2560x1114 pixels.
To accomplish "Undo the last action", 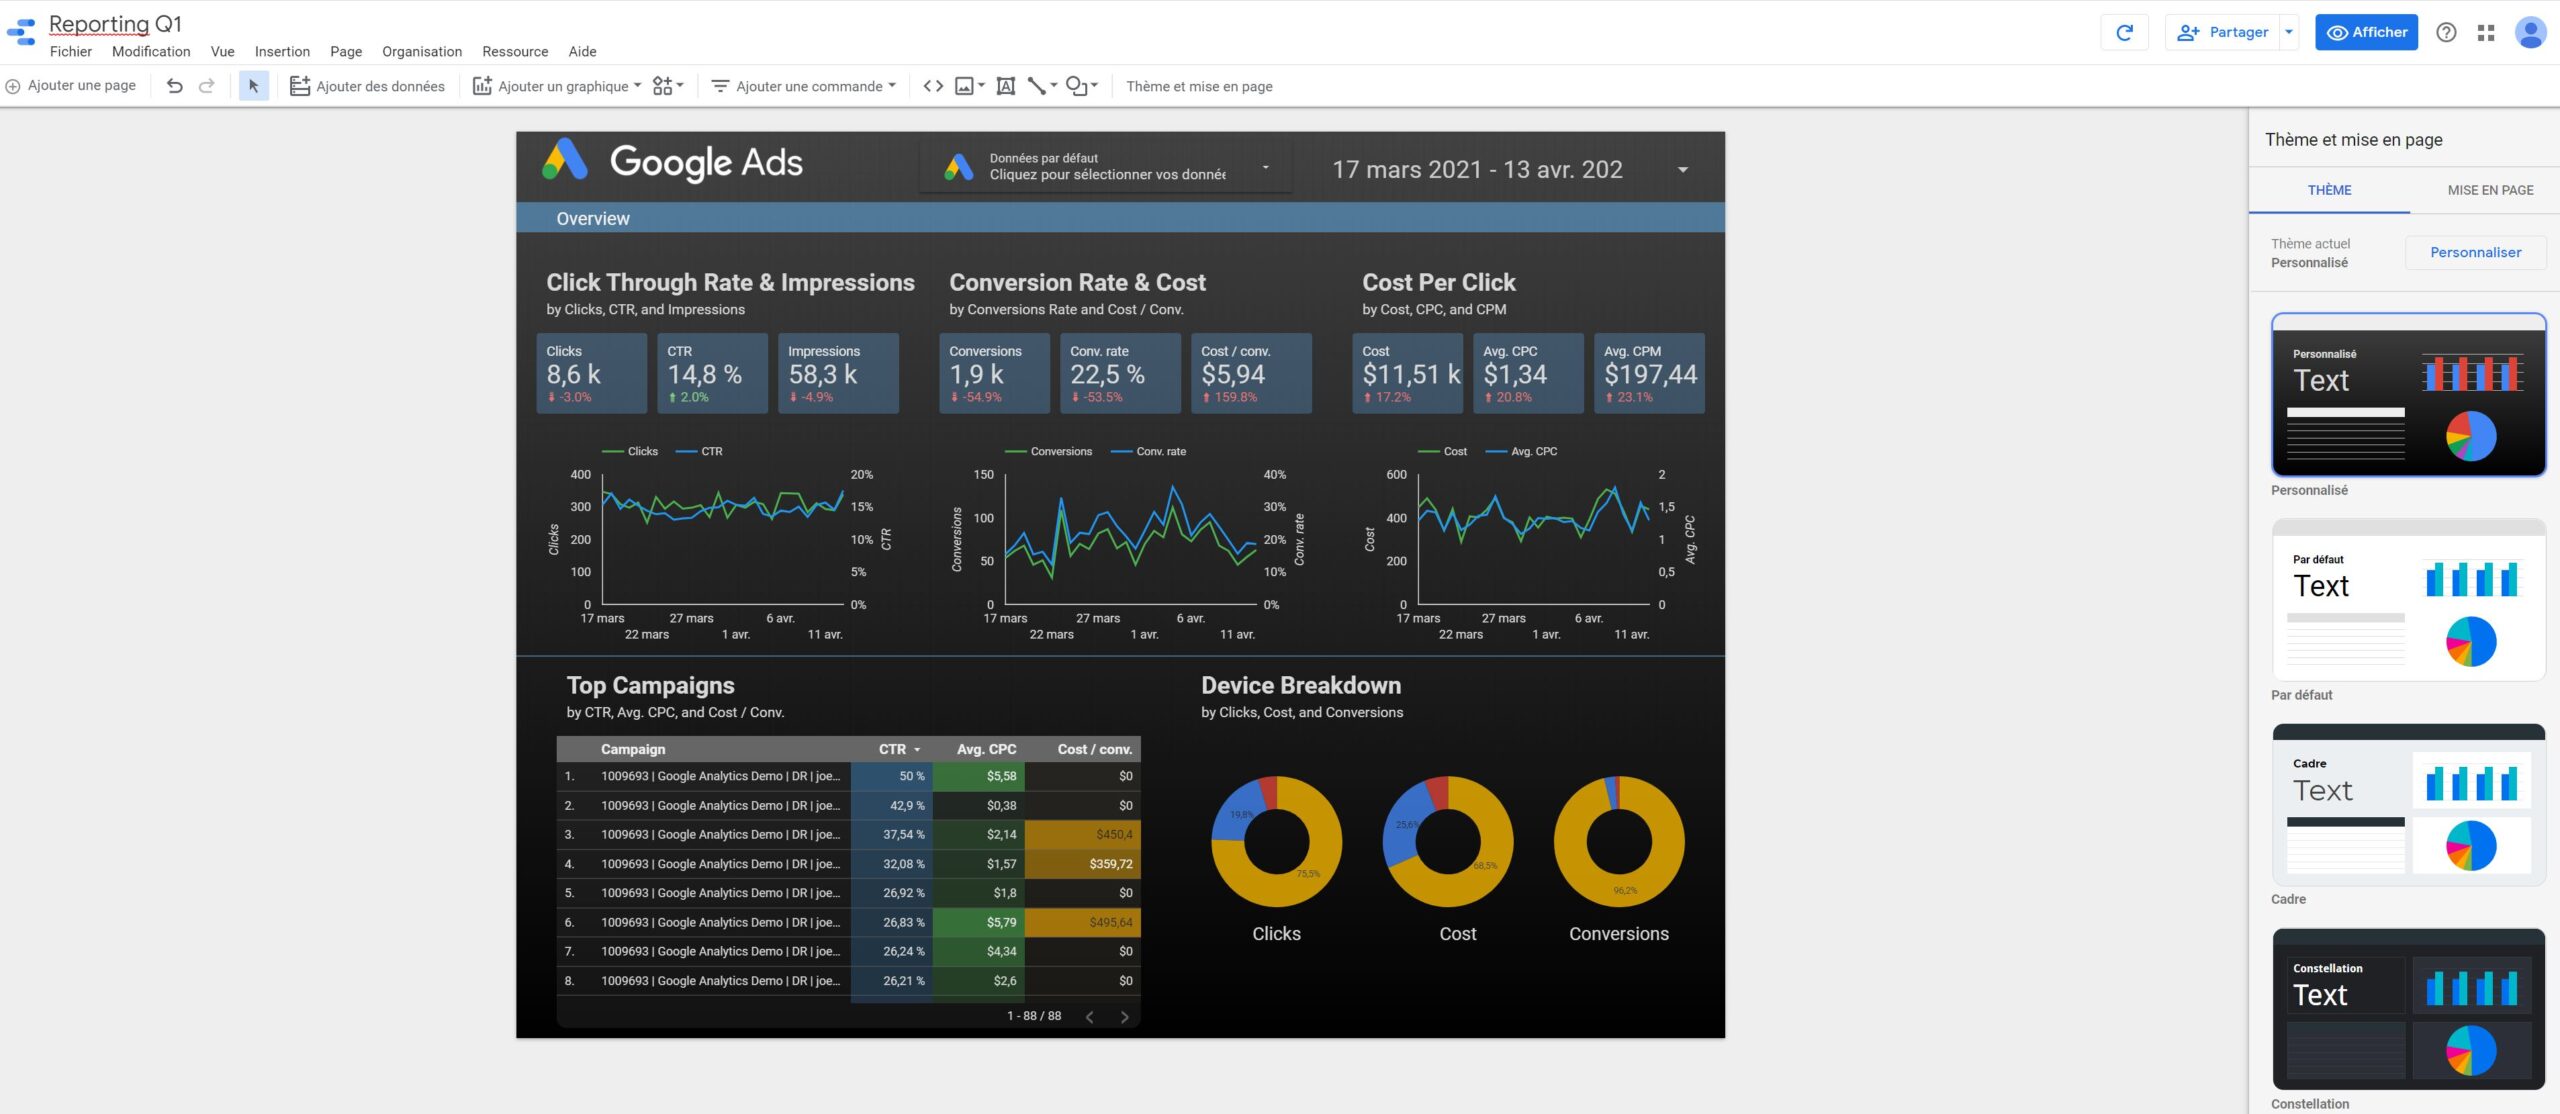I will pos(176,86).
